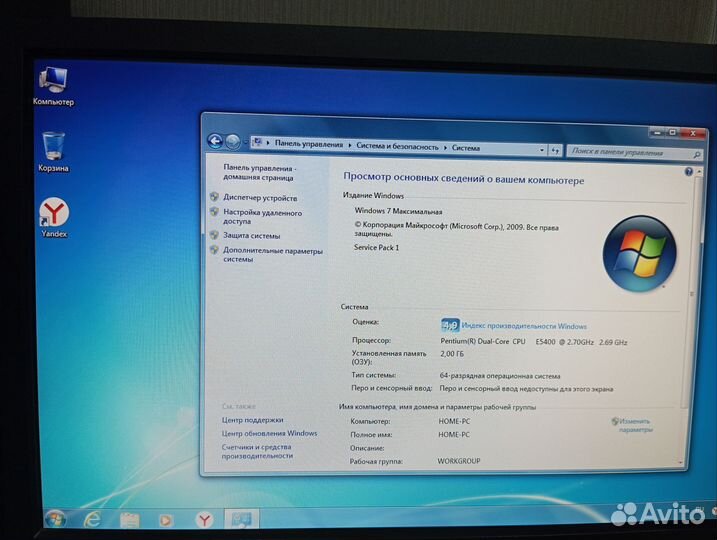The image size is (717, 540).
Task: Open the Компьютер desktop icon
Action: tap(53, 86)
